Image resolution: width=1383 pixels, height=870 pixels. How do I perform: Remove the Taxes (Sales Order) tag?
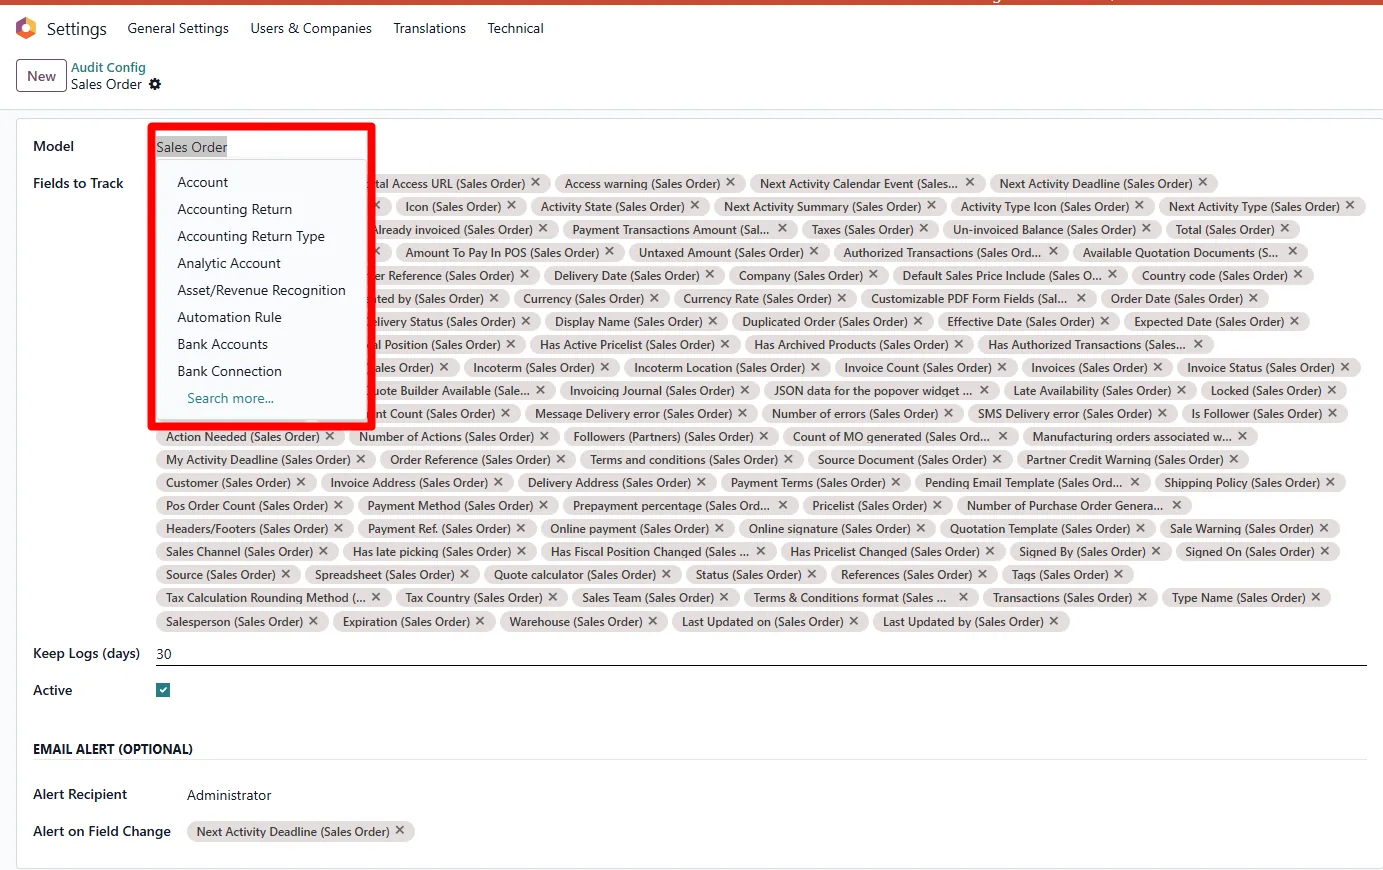(x=924, y=229)
